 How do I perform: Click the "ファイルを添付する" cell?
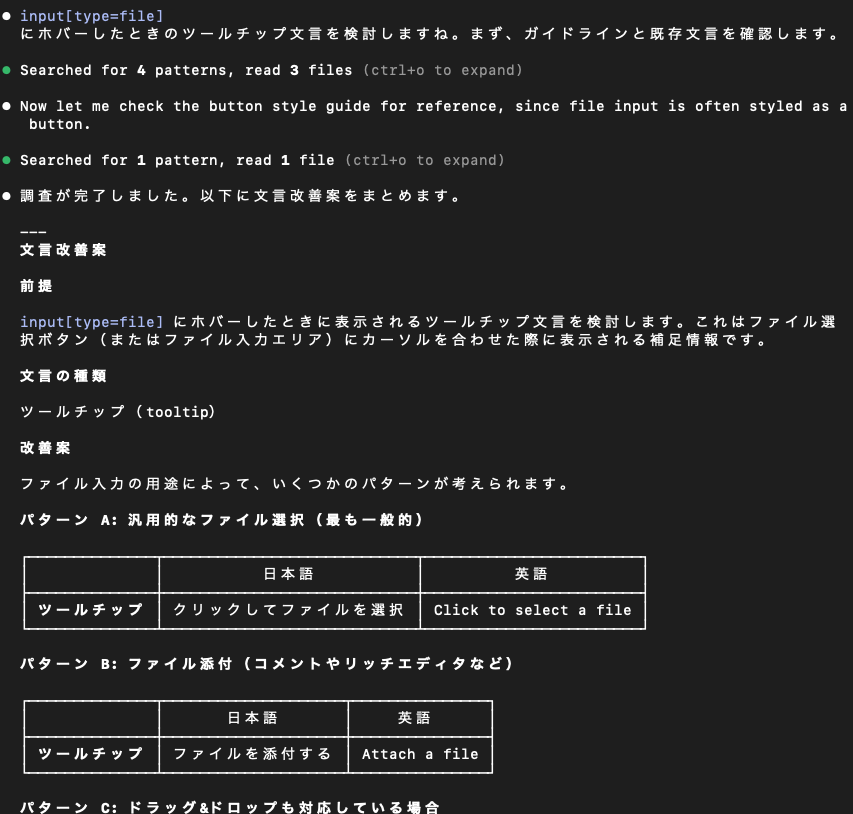(x=253, y=754)
